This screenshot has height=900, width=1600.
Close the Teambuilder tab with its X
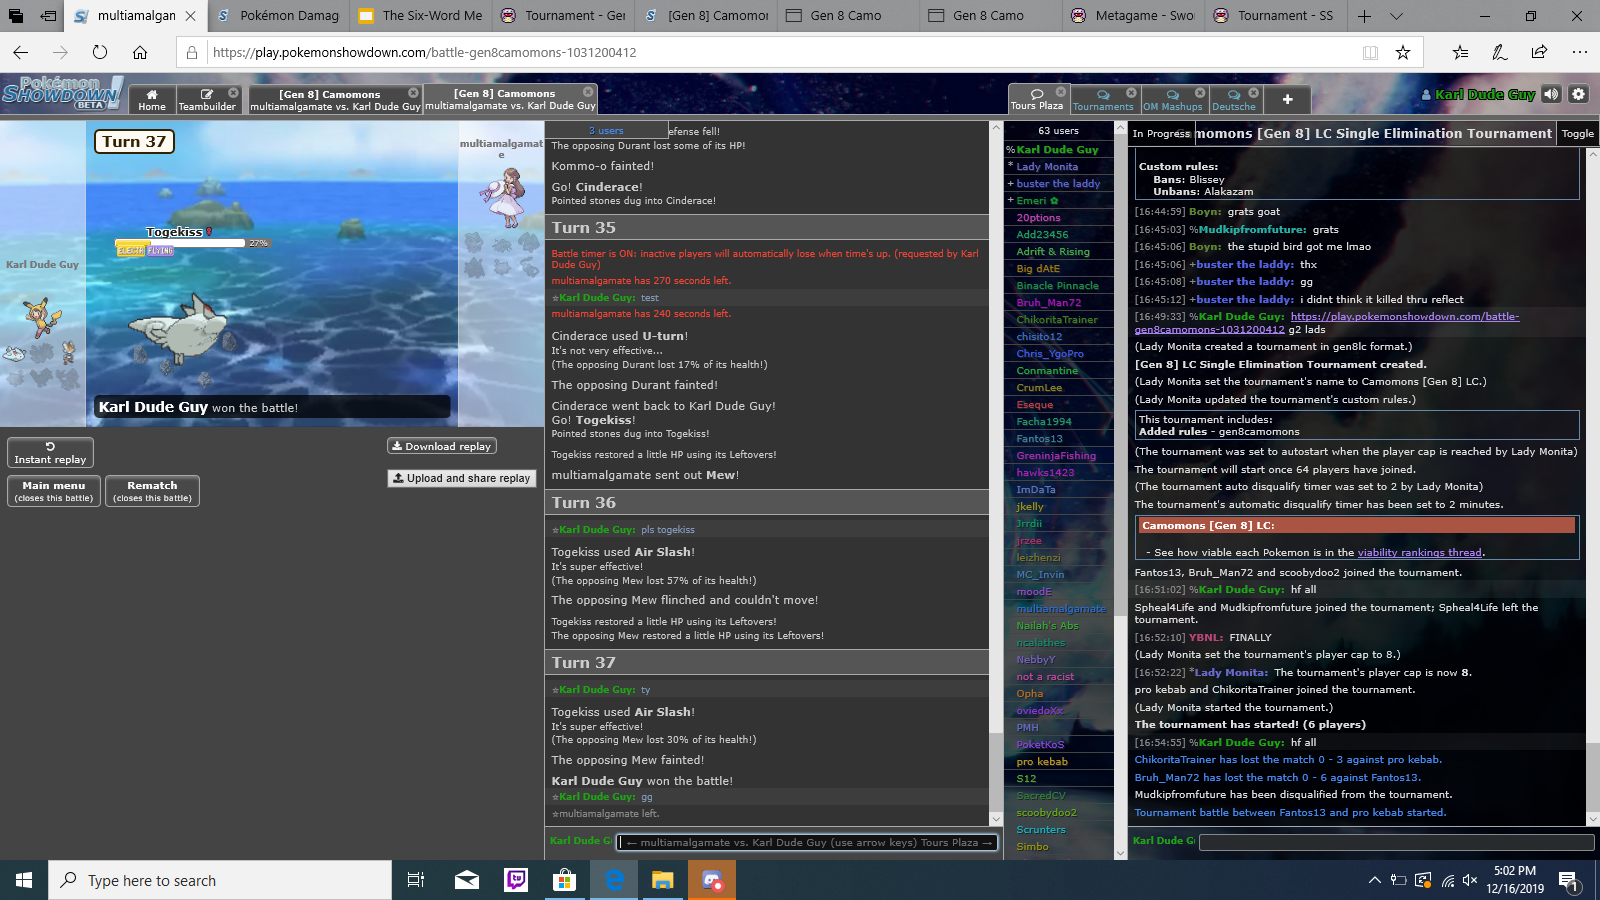pyautogui.click(x=233, y=93)
